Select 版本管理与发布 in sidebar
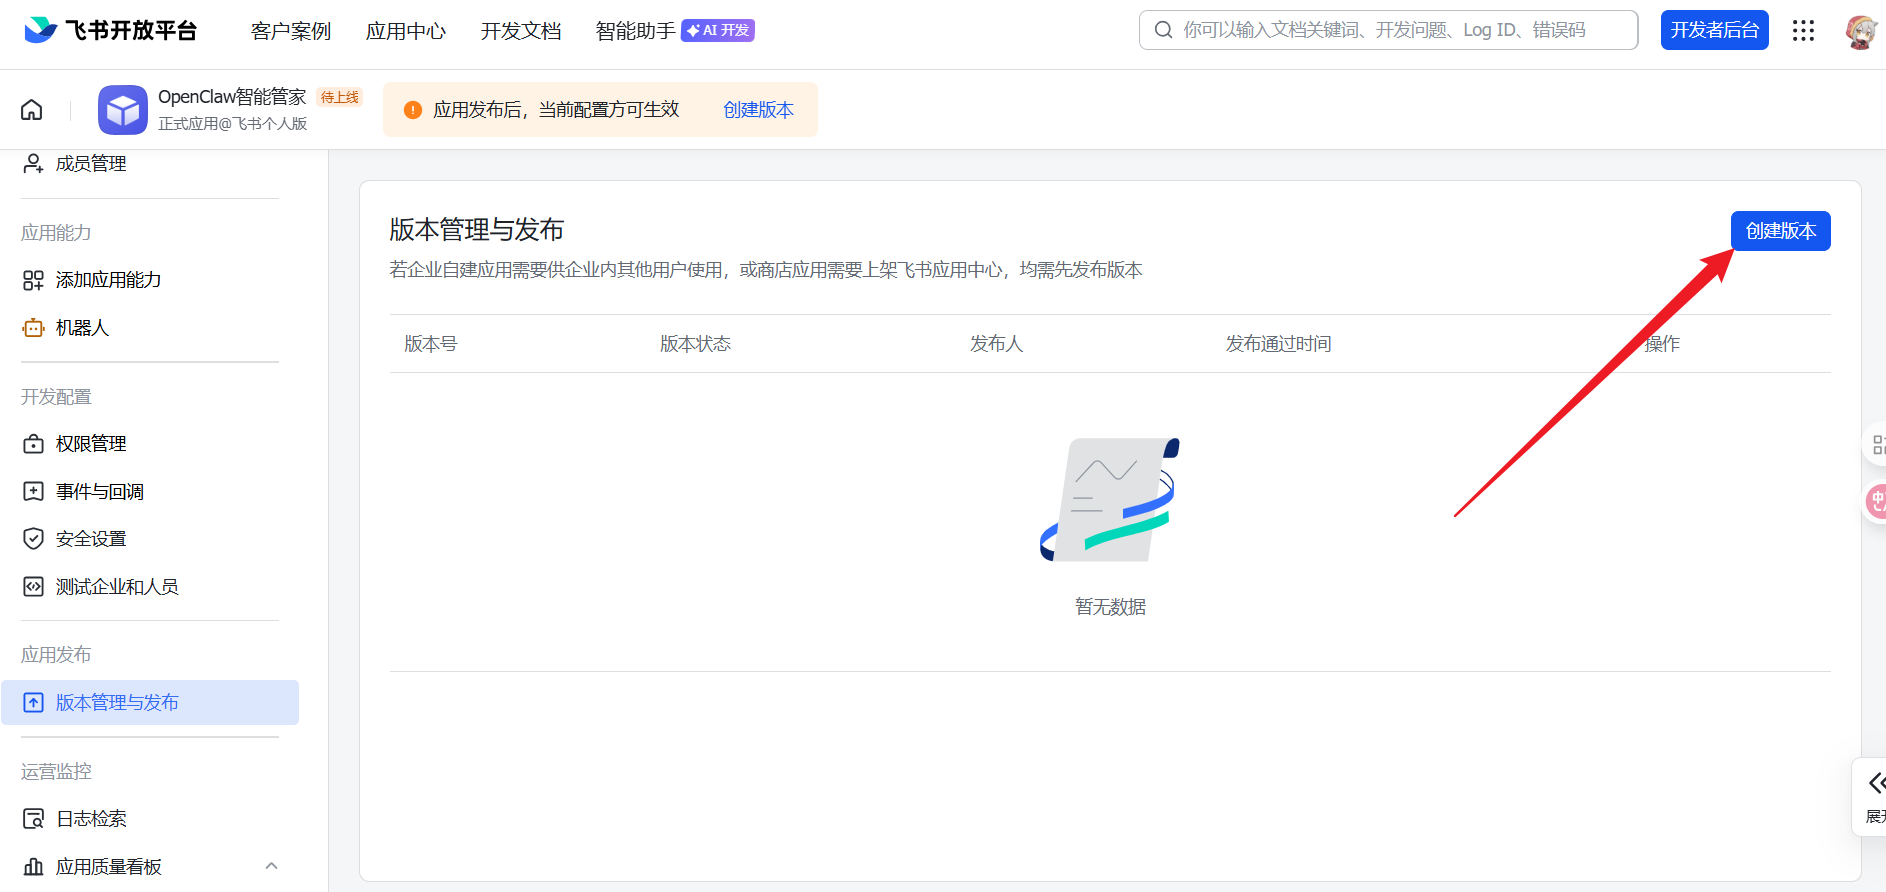Viewport: 1886px width, 892px height. pyautogui.click(x=150, y=702)
